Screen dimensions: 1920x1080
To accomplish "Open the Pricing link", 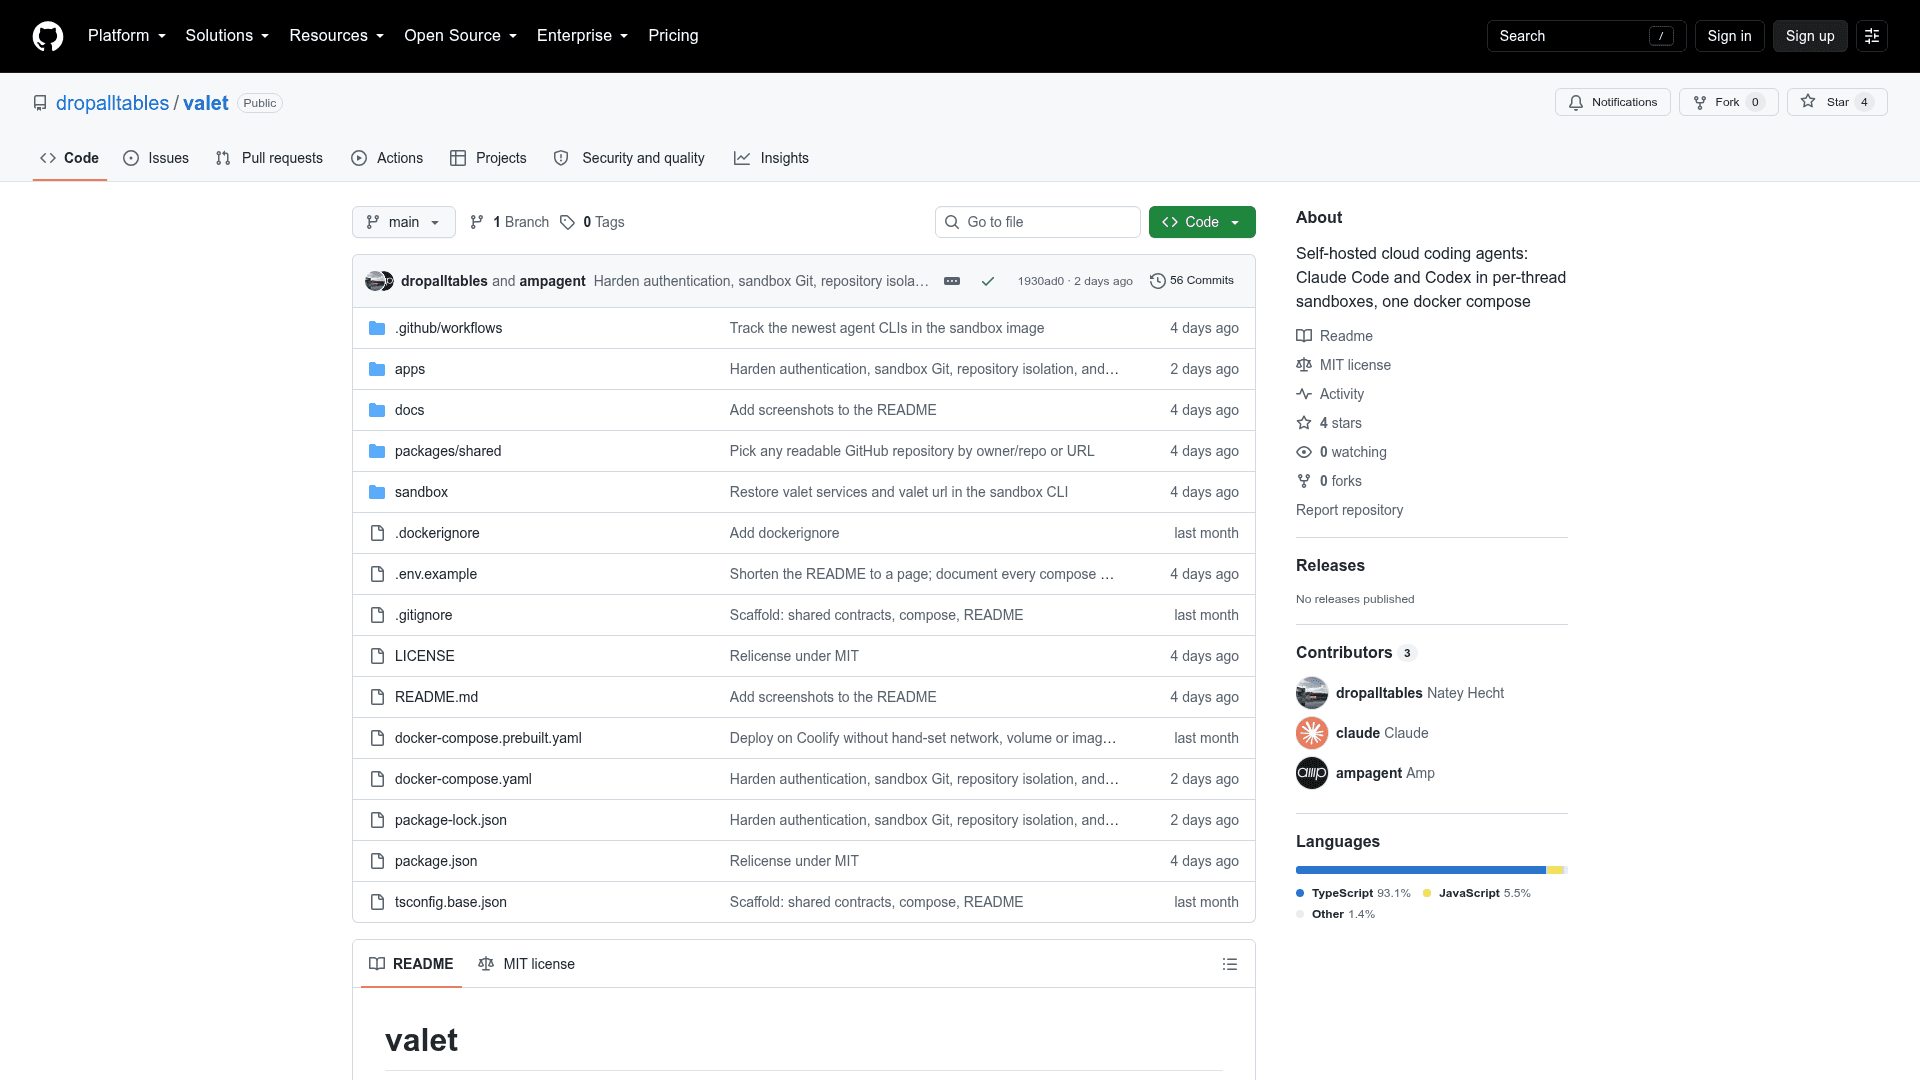I will (x=673, y=36).
